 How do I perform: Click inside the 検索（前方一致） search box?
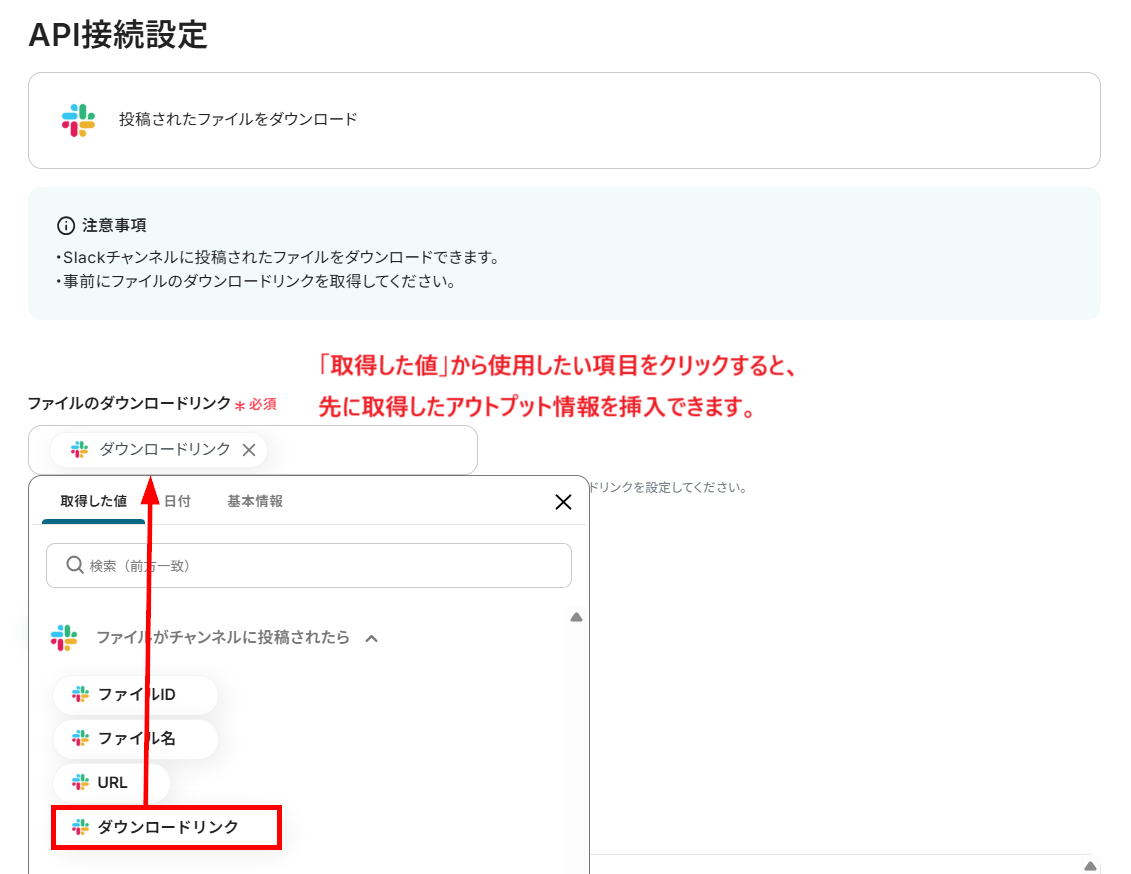(x=308, y=565)
